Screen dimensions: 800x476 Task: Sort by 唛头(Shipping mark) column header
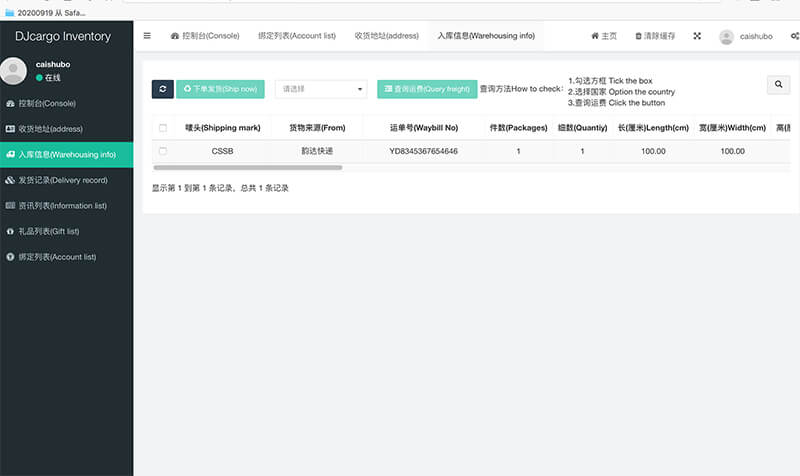(x=222, y=128)
